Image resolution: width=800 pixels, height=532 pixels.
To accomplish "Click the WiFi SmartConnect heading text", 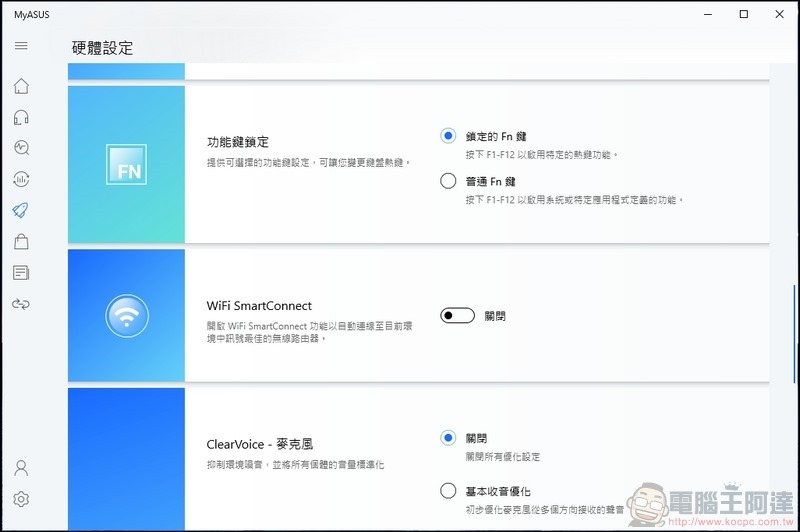I will pos(259,306).
